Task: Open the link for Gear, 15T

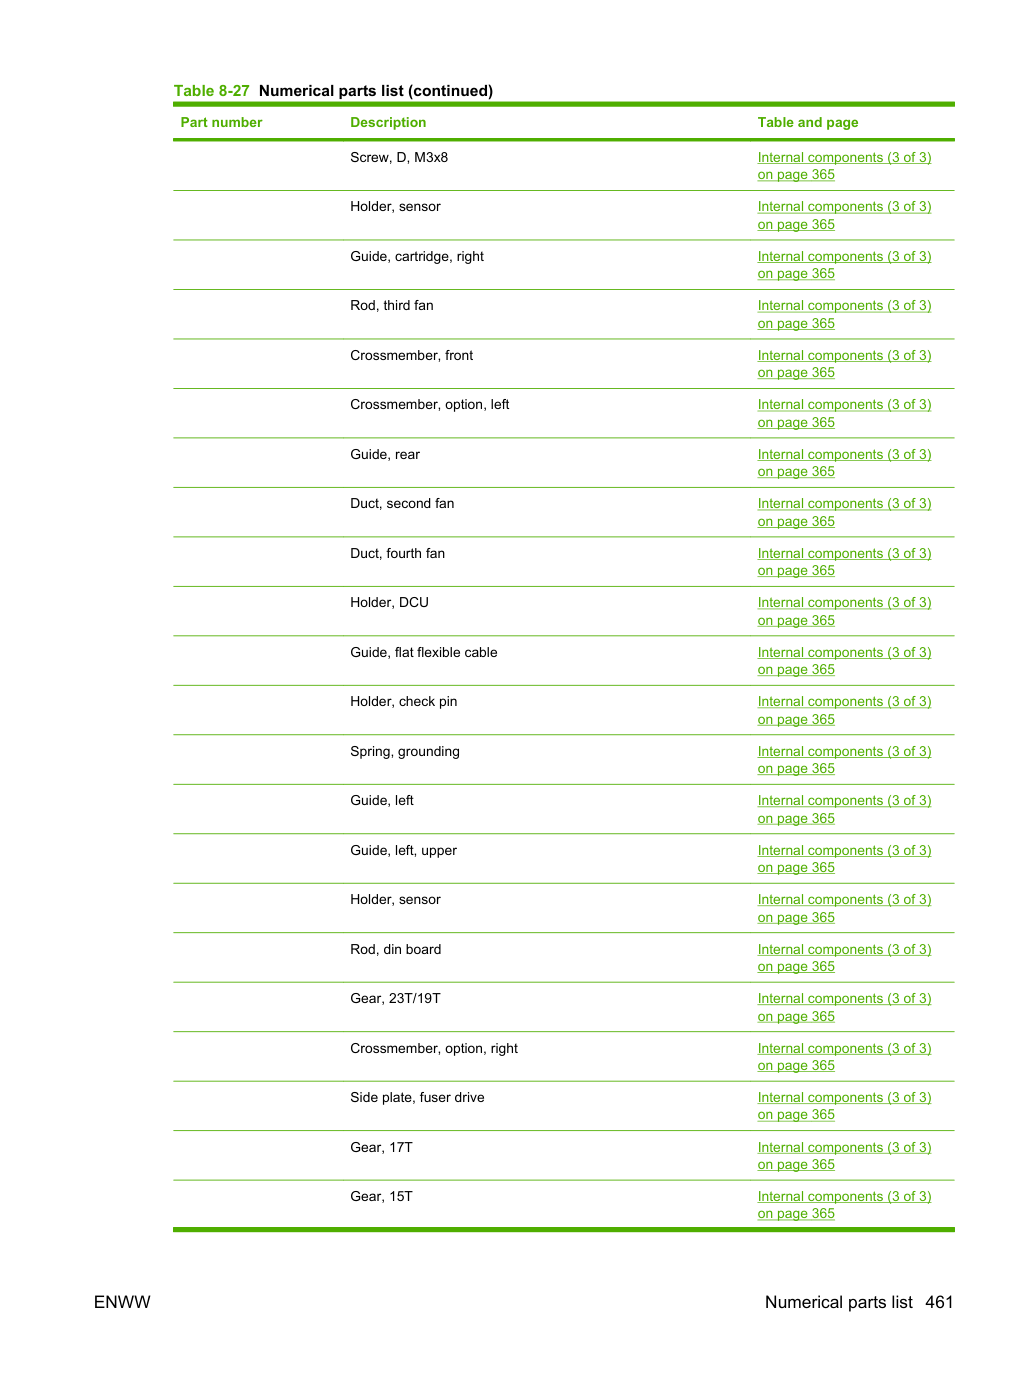Action: coord(844,1205)
